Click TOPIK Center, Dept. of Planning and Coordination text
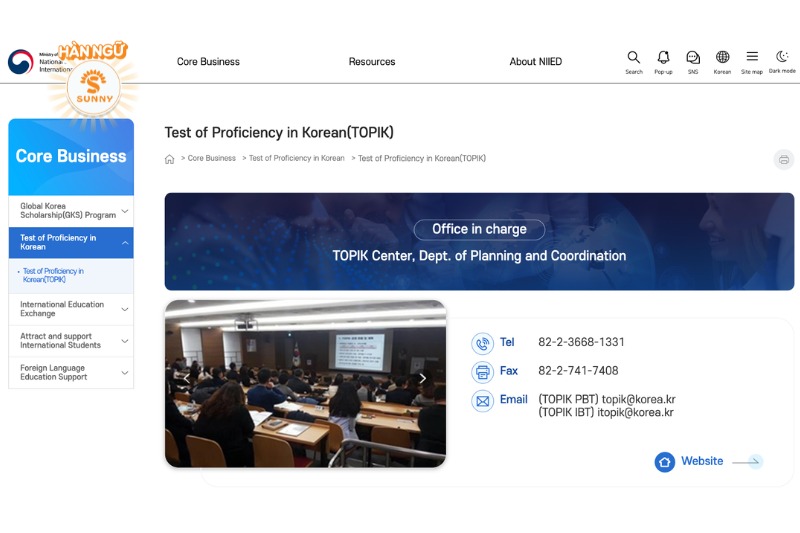 point(479,256)
